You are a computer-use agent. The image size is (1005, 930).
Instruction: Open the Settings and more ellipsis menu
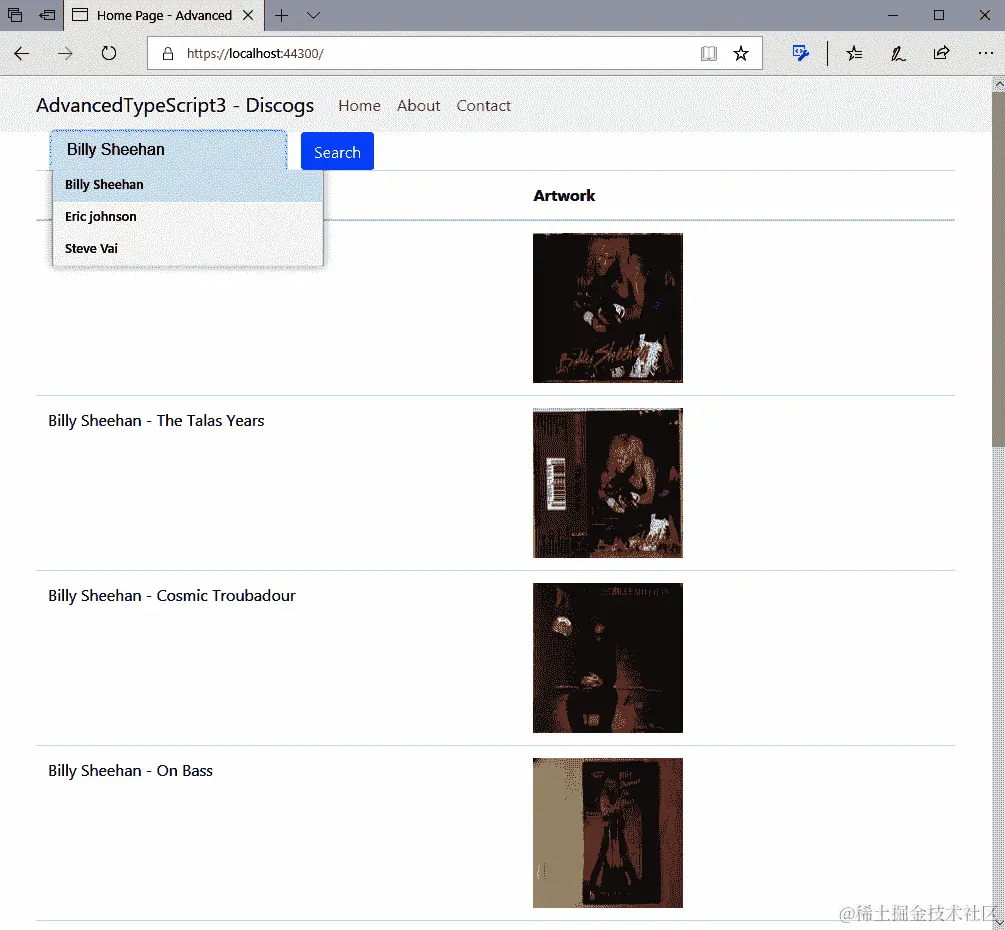click(x=985, y=53)
